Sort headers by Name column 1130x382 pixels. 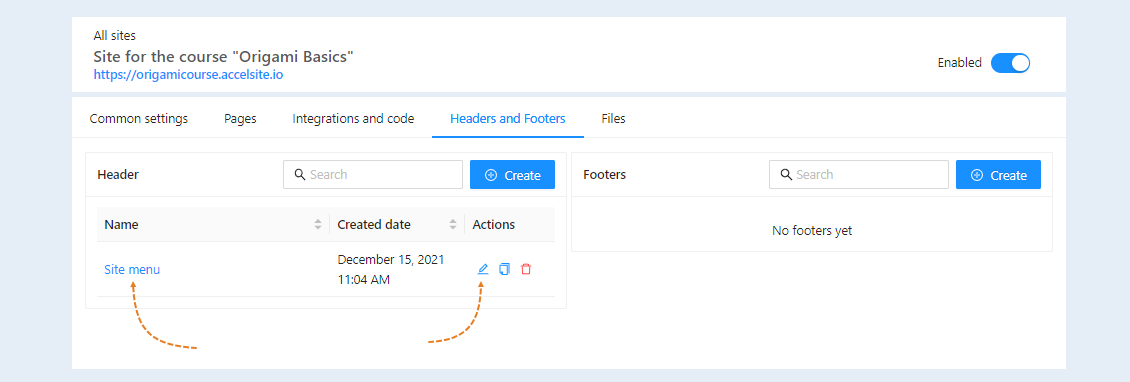318,224
